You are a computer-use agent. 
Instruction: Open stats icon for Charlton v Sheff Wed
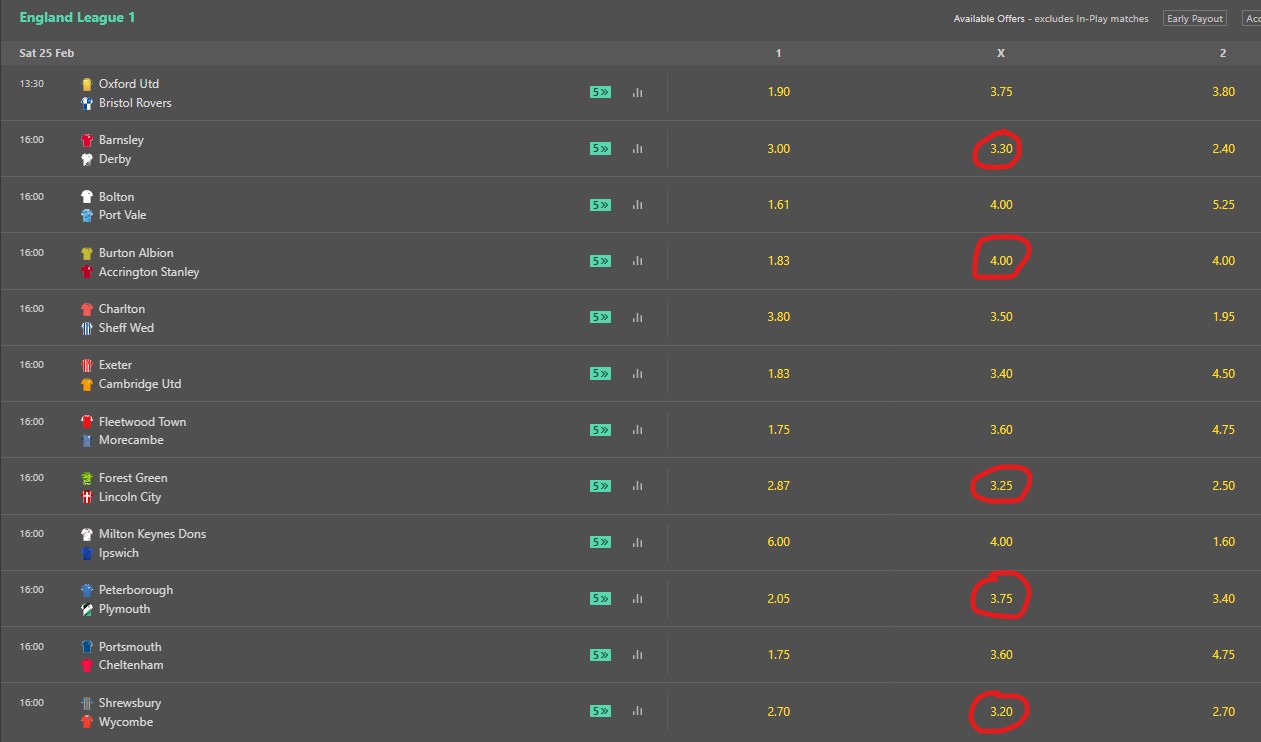637,317
